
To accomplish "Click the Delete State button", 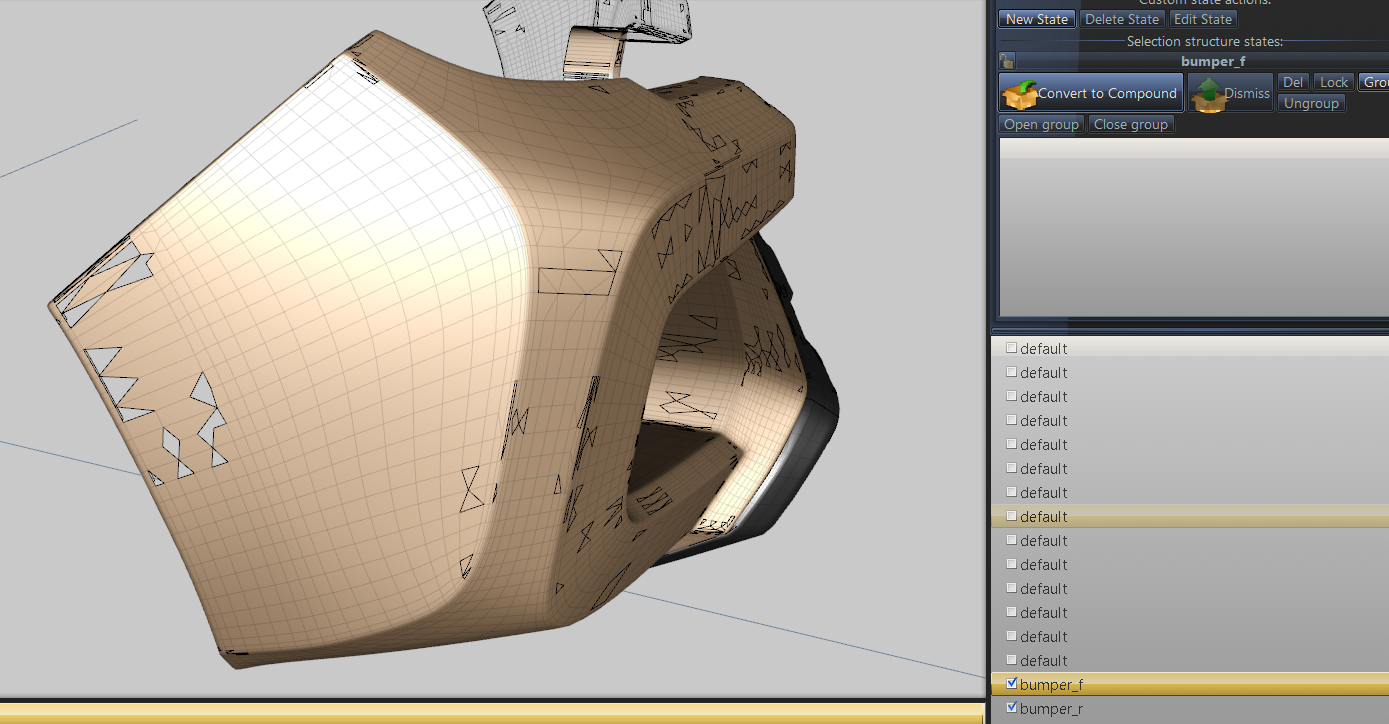I will pyautogui.click(x=1122, y=19).
